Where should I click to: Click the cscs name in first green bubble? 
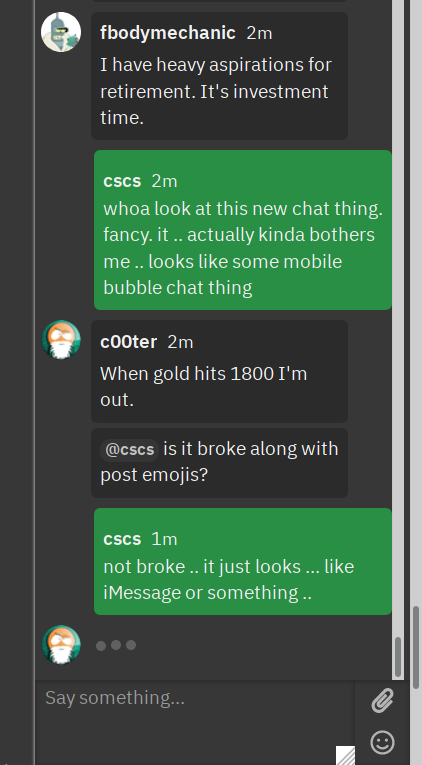pyautogui.click(x=122, y=181)
